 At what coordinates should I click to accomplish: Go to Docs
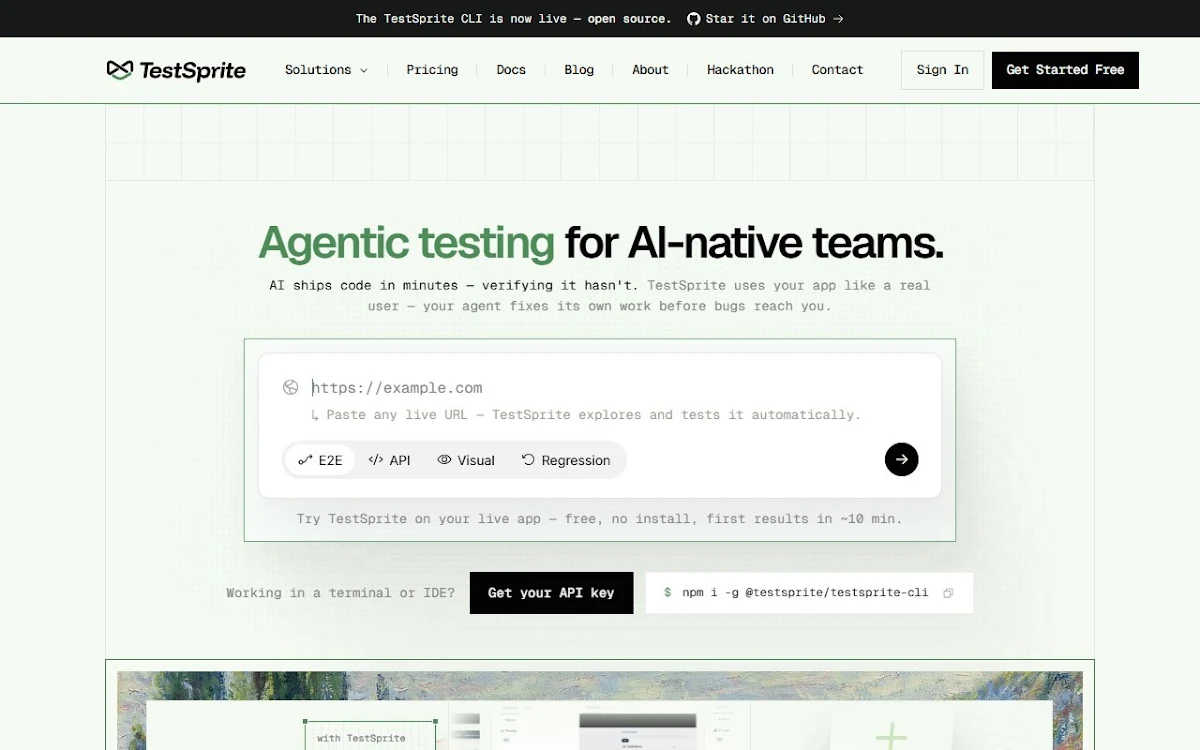point(511,70)
